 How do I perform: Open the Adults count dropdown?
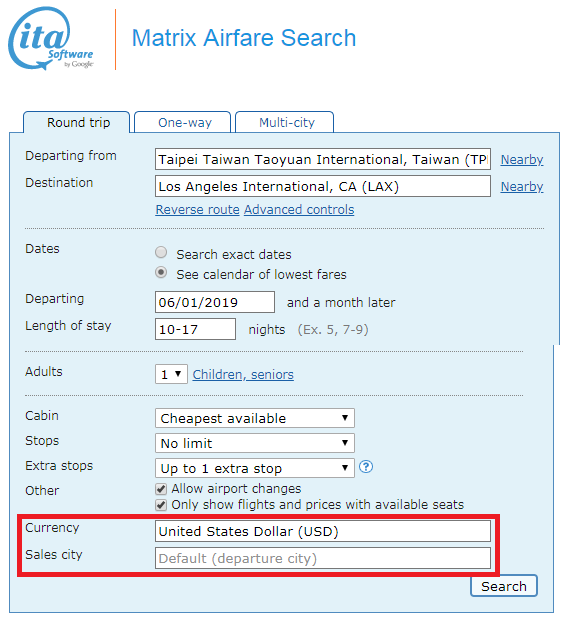click(x=171, y=374)
